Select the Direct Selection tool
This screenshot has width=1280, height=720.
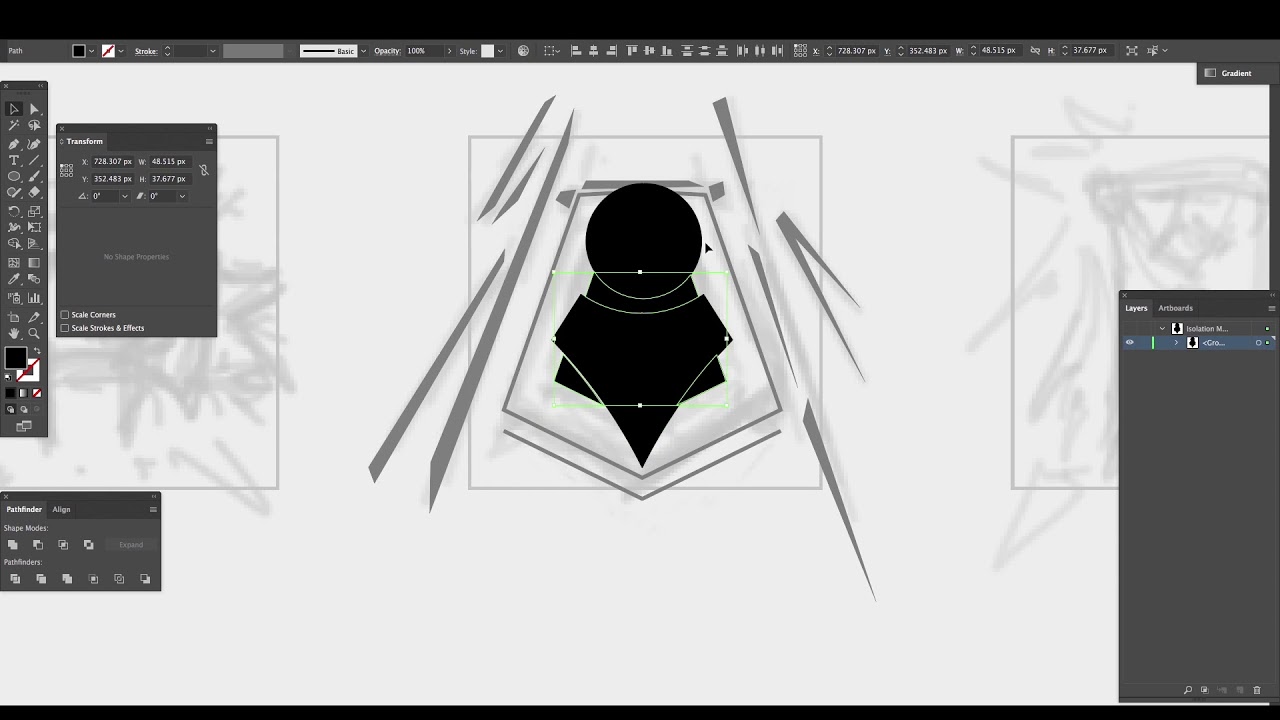pyautogui.click(x=34, y=109)
